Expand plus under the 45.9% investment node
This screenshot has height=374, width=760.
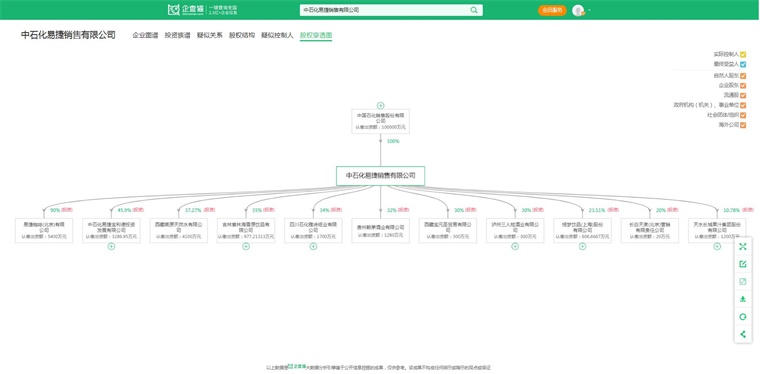[x=111, y=246]
